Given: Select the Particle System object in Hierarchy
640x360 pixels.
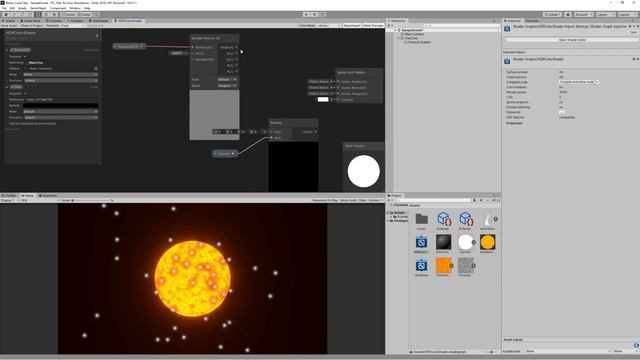Looking at the screenshot, I should coord(419,42).
